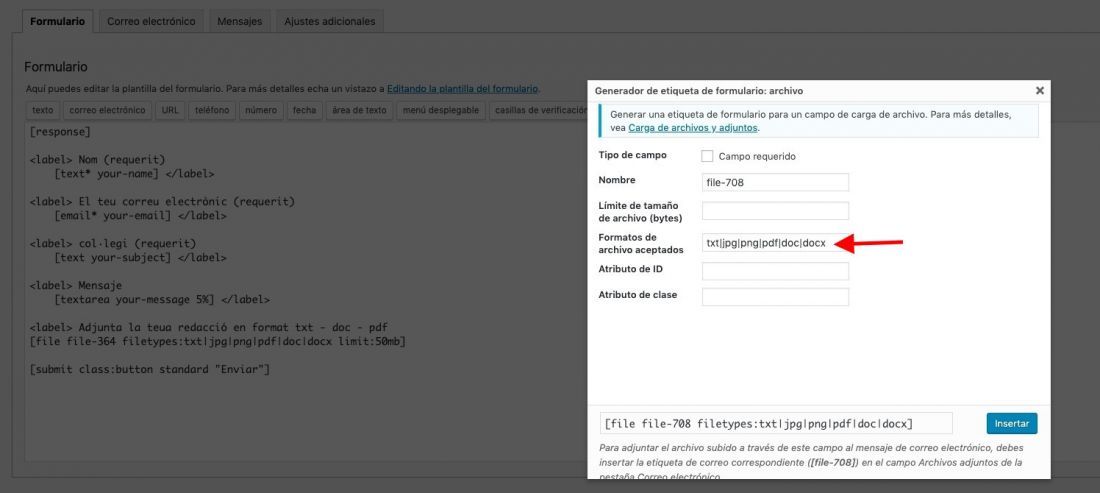Open the Correo electrónico tab
Viewport: 1100px width, 493px height.
pos(151,21)
